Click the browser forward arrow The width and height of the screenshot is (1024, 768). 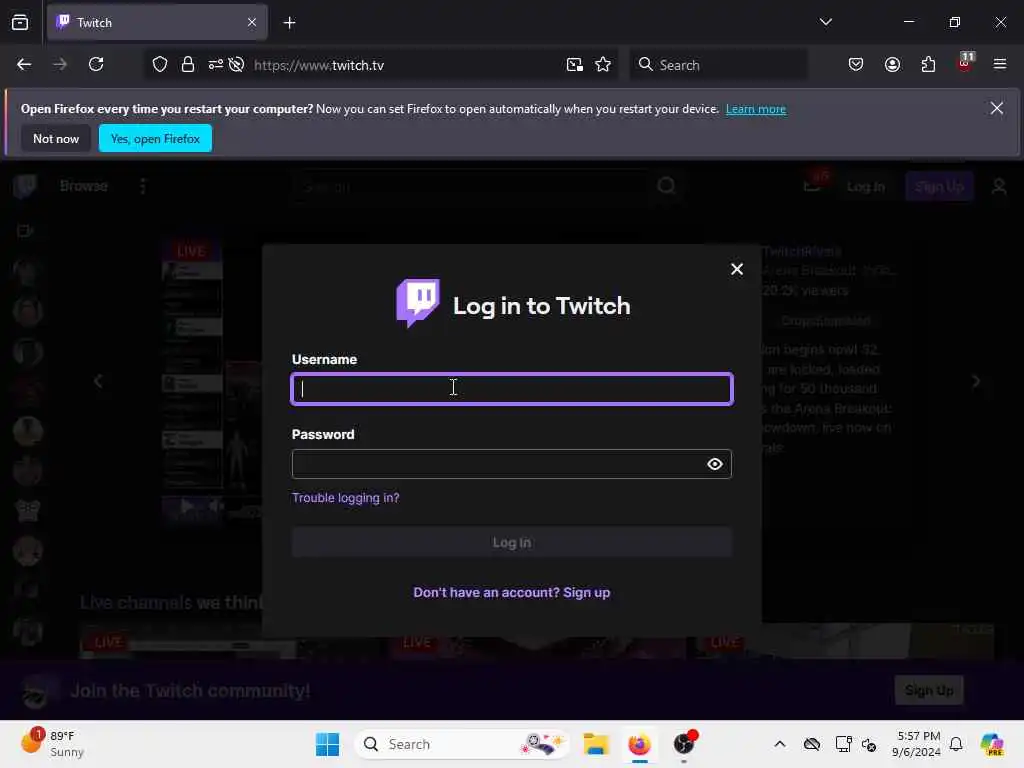[x=60, y=65]
